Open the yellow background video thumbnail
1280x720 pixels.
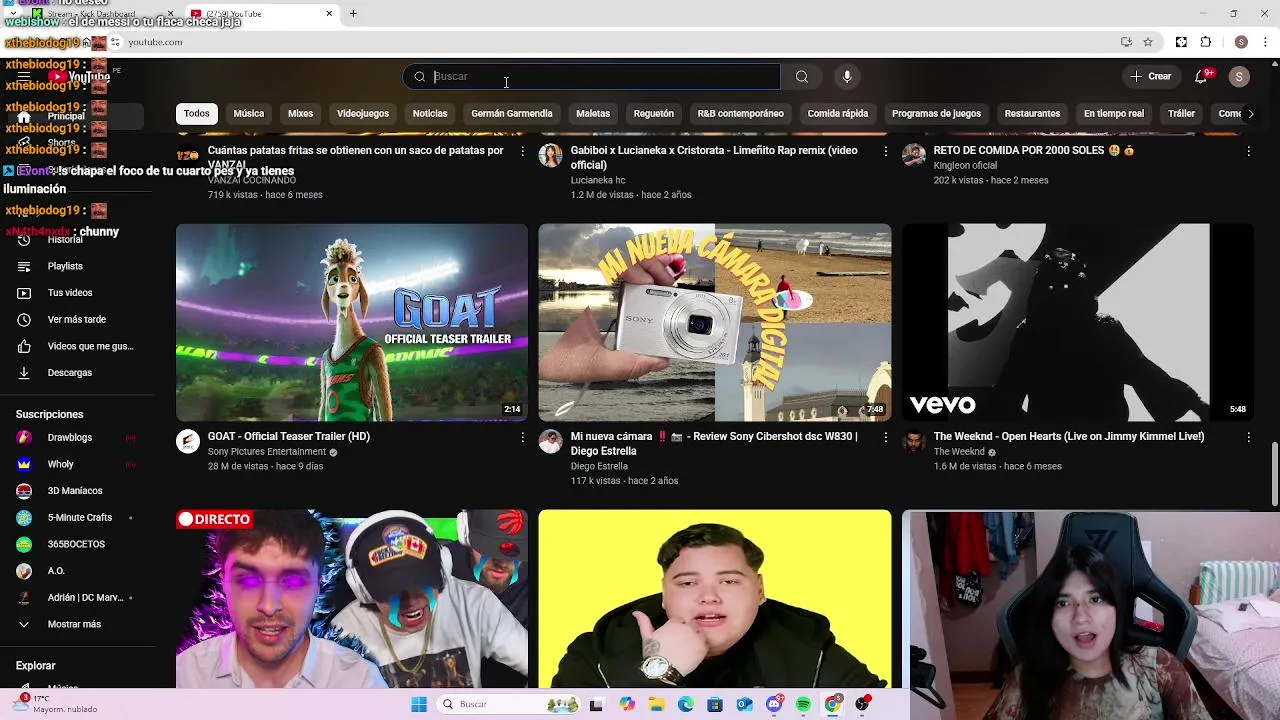[x=715, y=599]
